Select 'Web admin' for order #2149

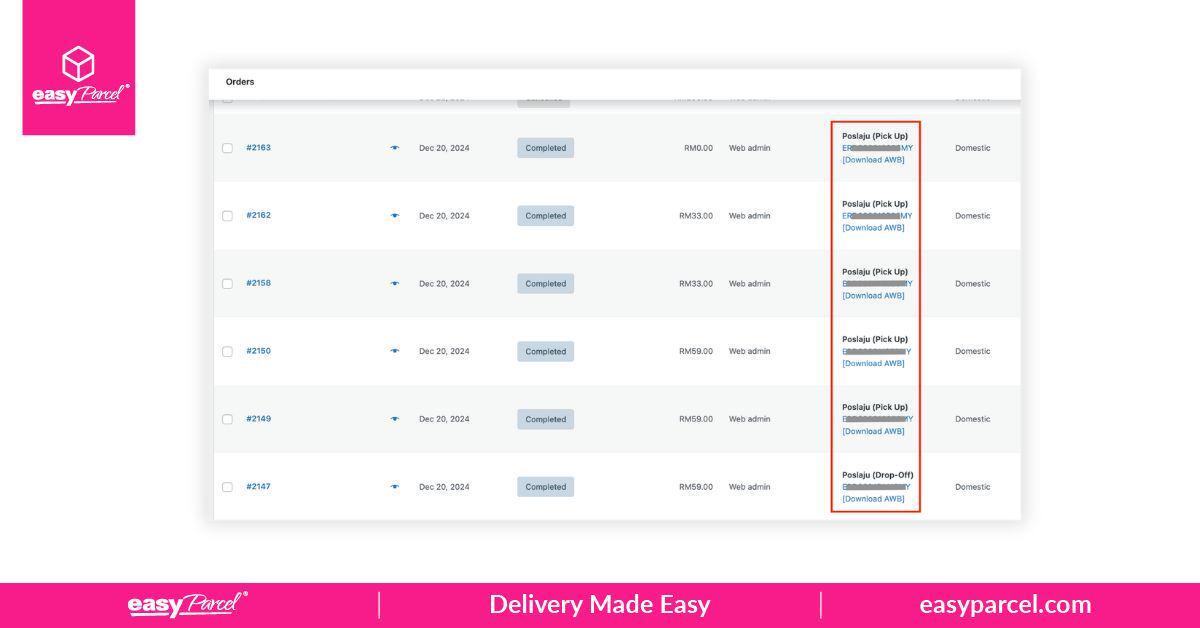click(750, 419)
